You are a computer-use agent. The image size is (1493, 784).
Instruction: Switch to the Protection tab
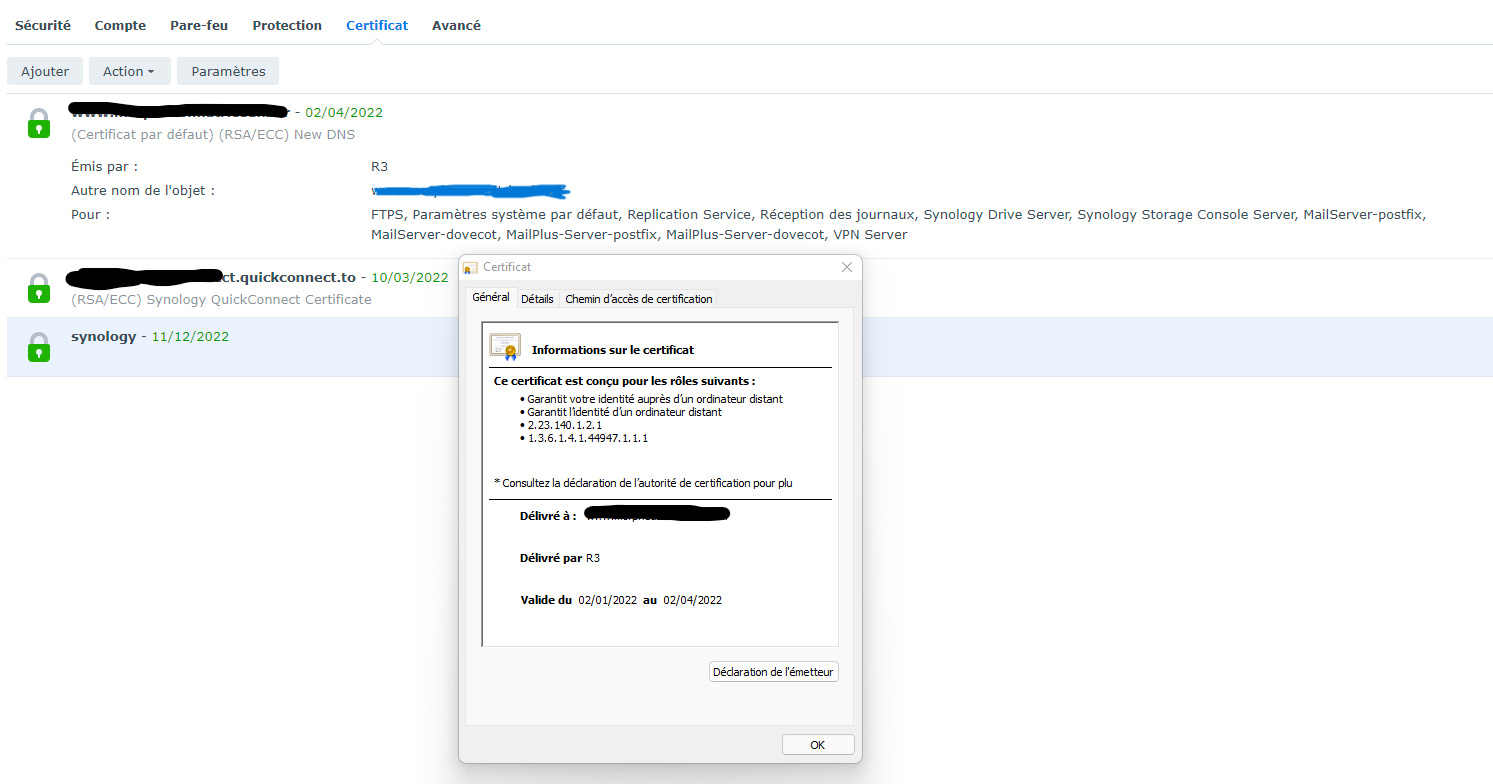(x=287, y=26)
